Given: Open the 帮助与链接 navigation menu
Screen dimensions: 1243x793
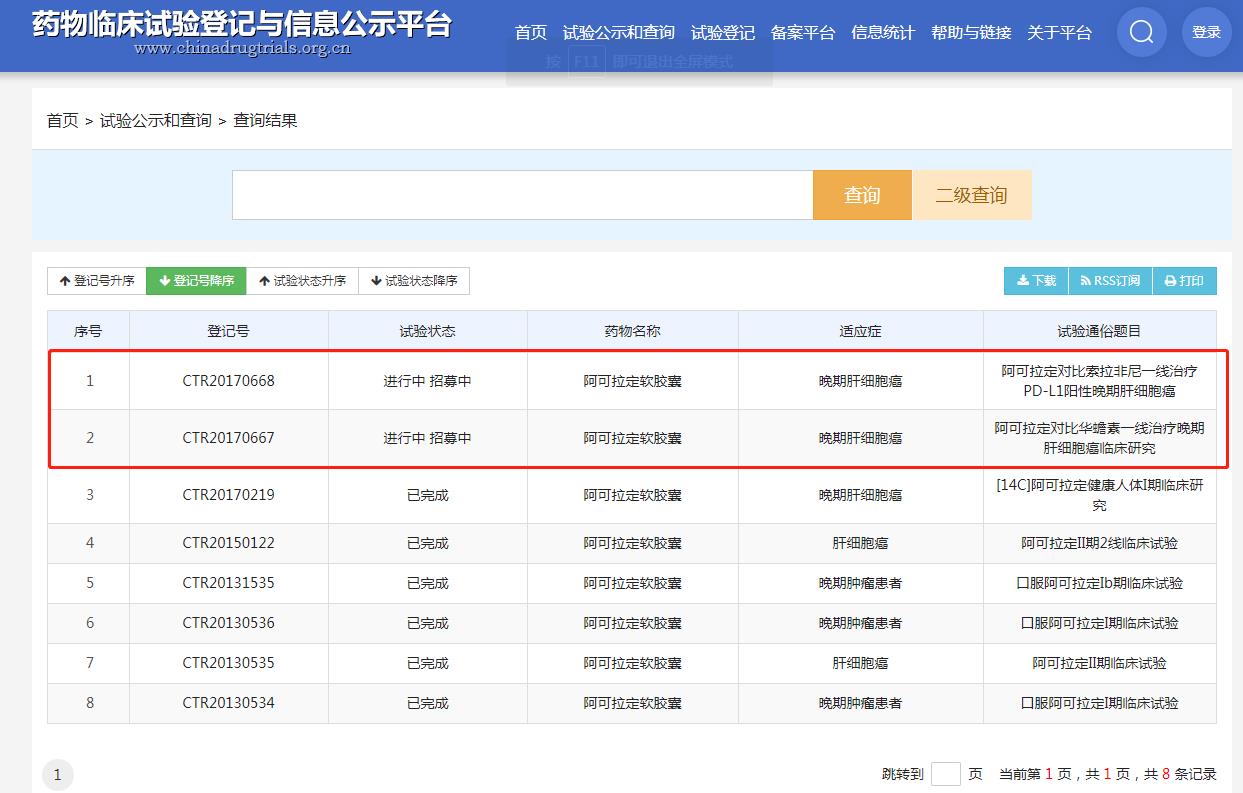Looking at the screenshot, I should click(x=970, y=33).
